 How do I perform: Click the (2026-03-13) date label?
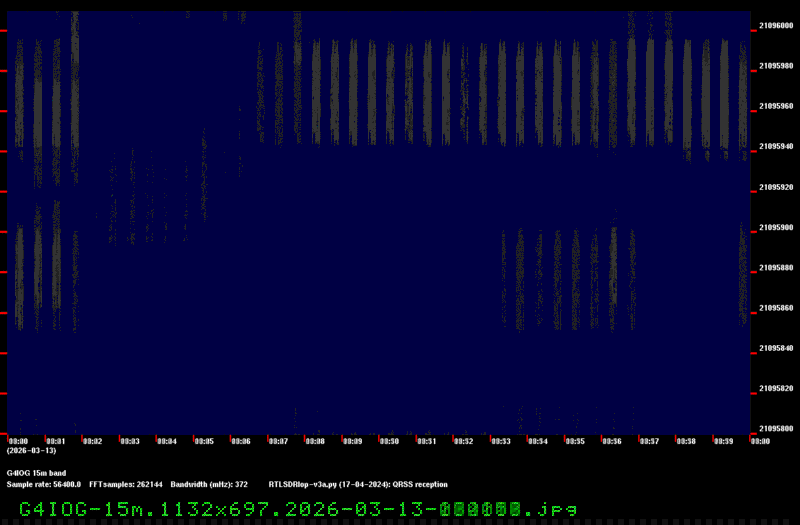[x=32, y=451]
